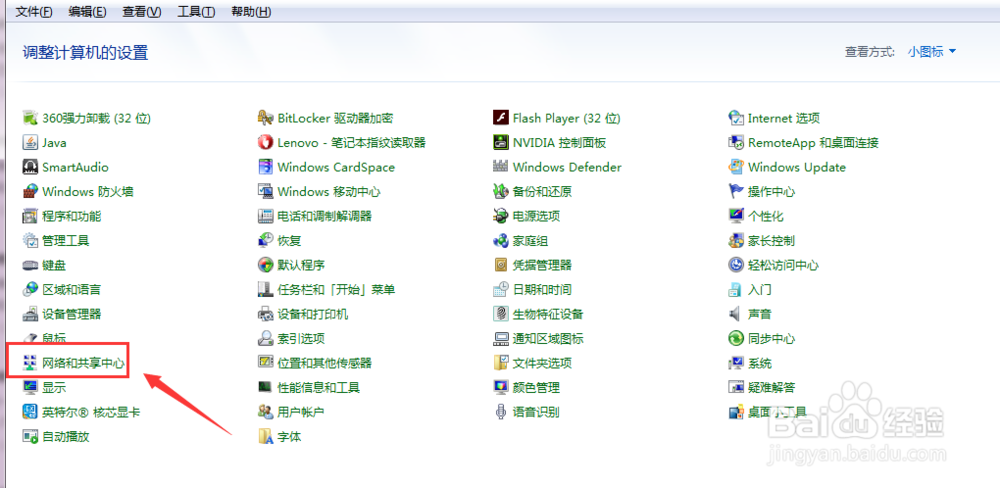The width and height of the screenshot is (1000, 488).
Task: Open the 家庭组 link
Action: (x=531, y=240)
